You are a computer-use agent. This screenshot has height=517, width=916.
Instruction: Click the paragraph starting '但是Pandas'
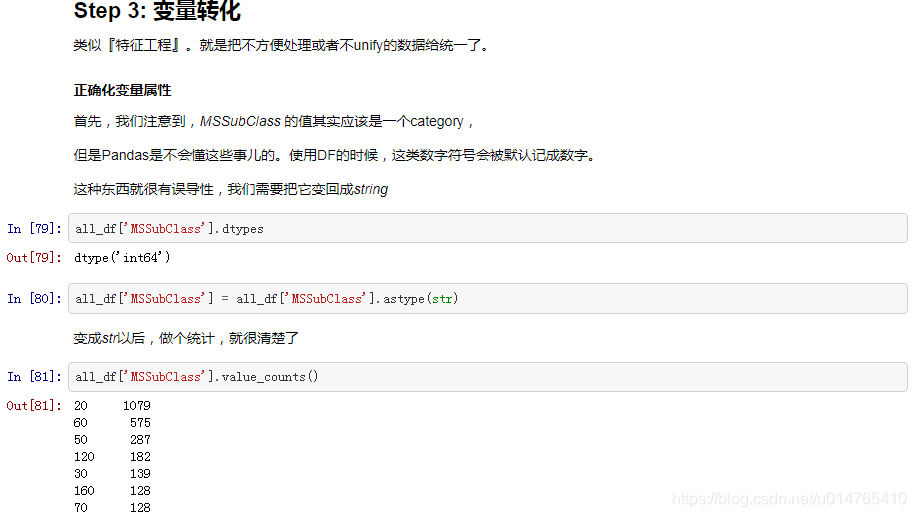click(x=335, y=155)
